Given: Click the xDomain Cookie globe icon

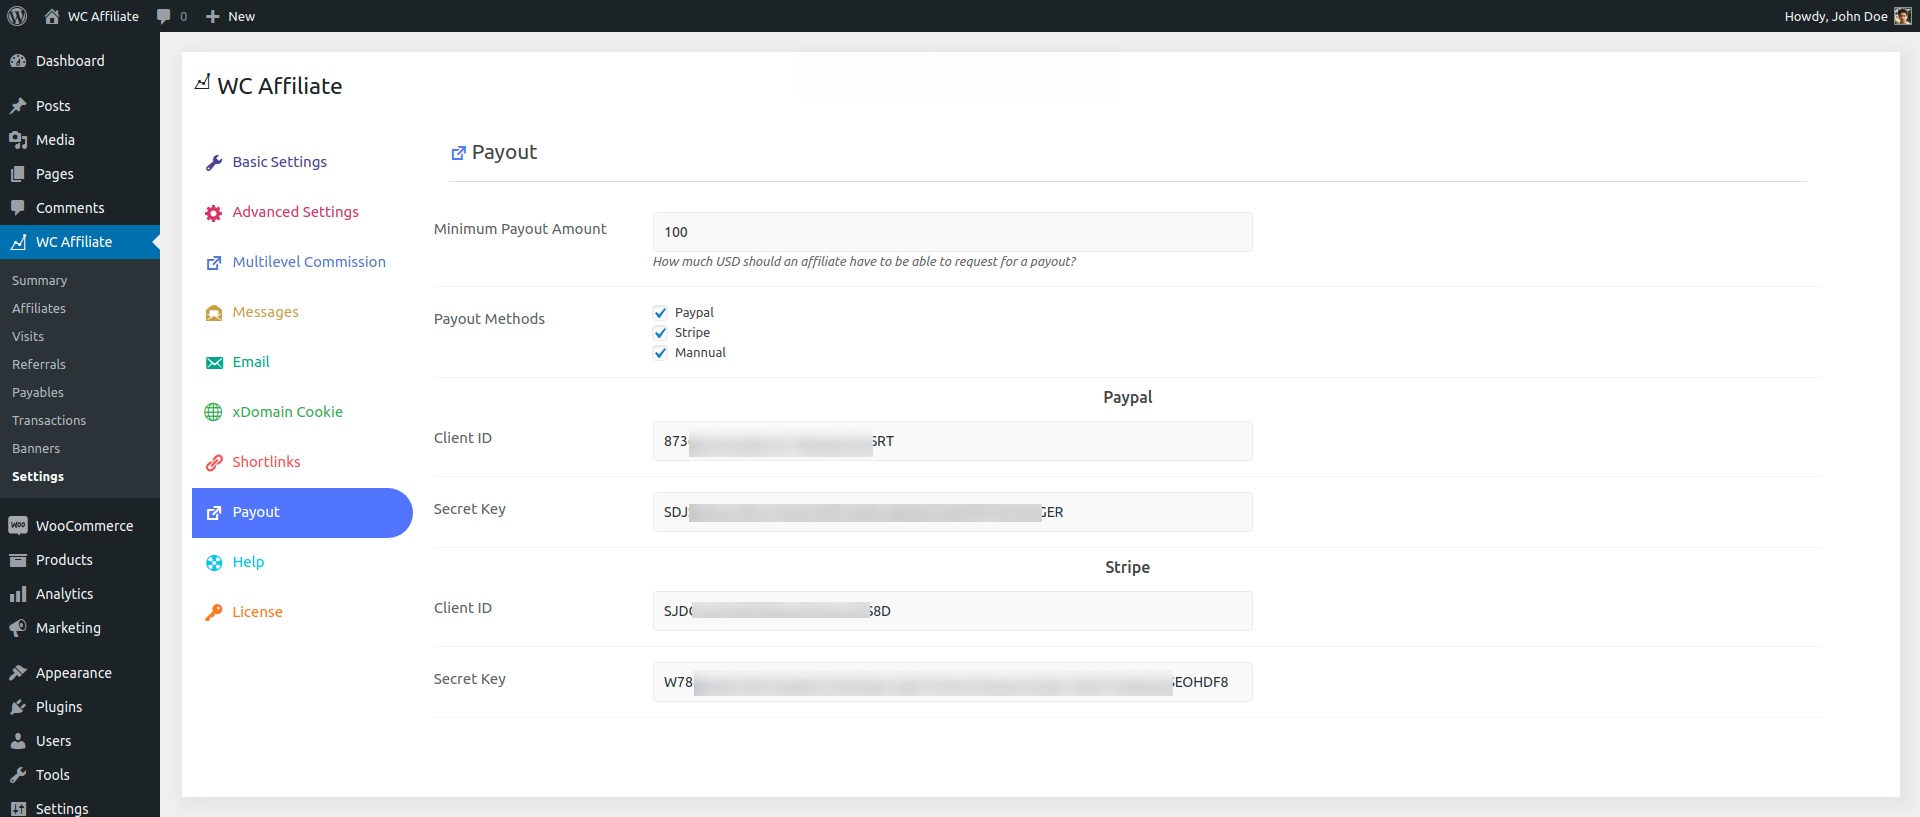Looking at the screenshot, I should (x=214, y=412).
